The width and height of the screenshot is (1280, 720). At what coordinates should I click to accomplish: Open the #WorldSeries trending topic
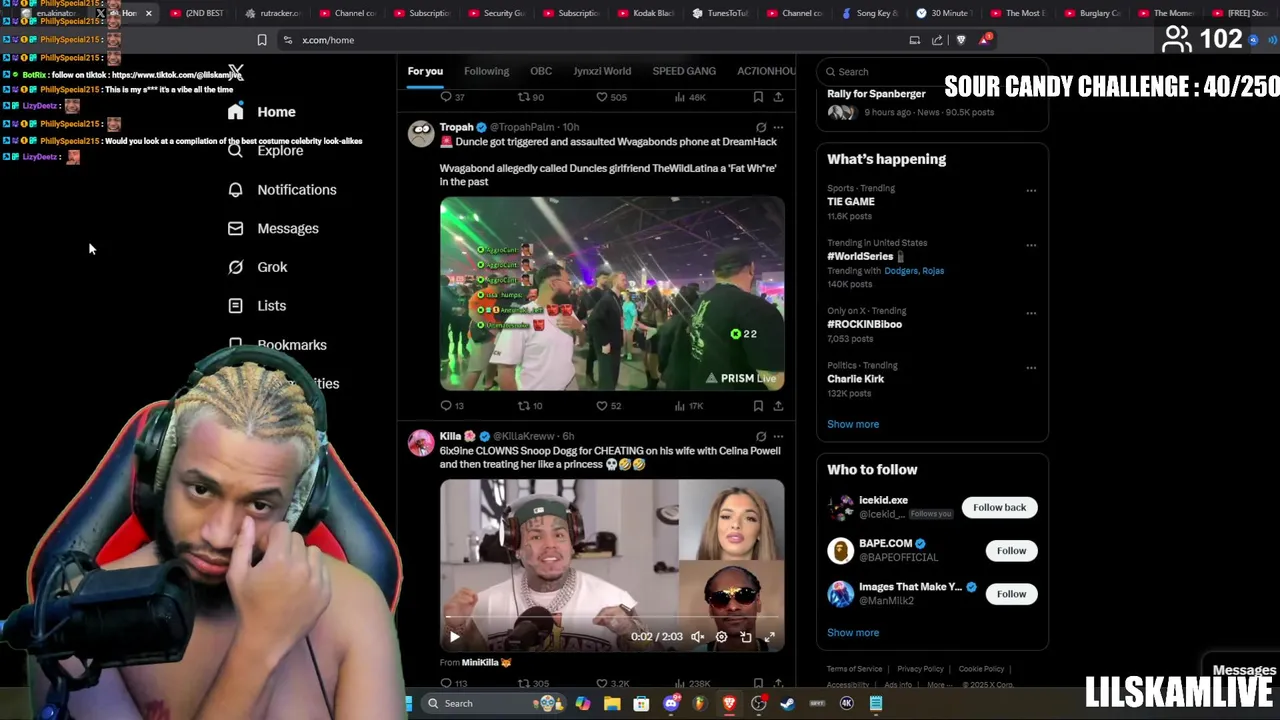[x=860, y=256]
